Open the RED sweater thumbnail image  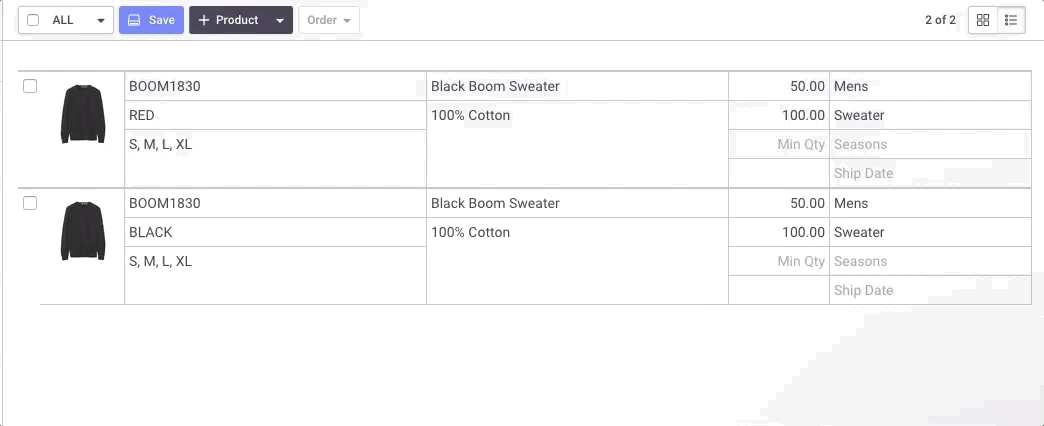coord(83,114)
